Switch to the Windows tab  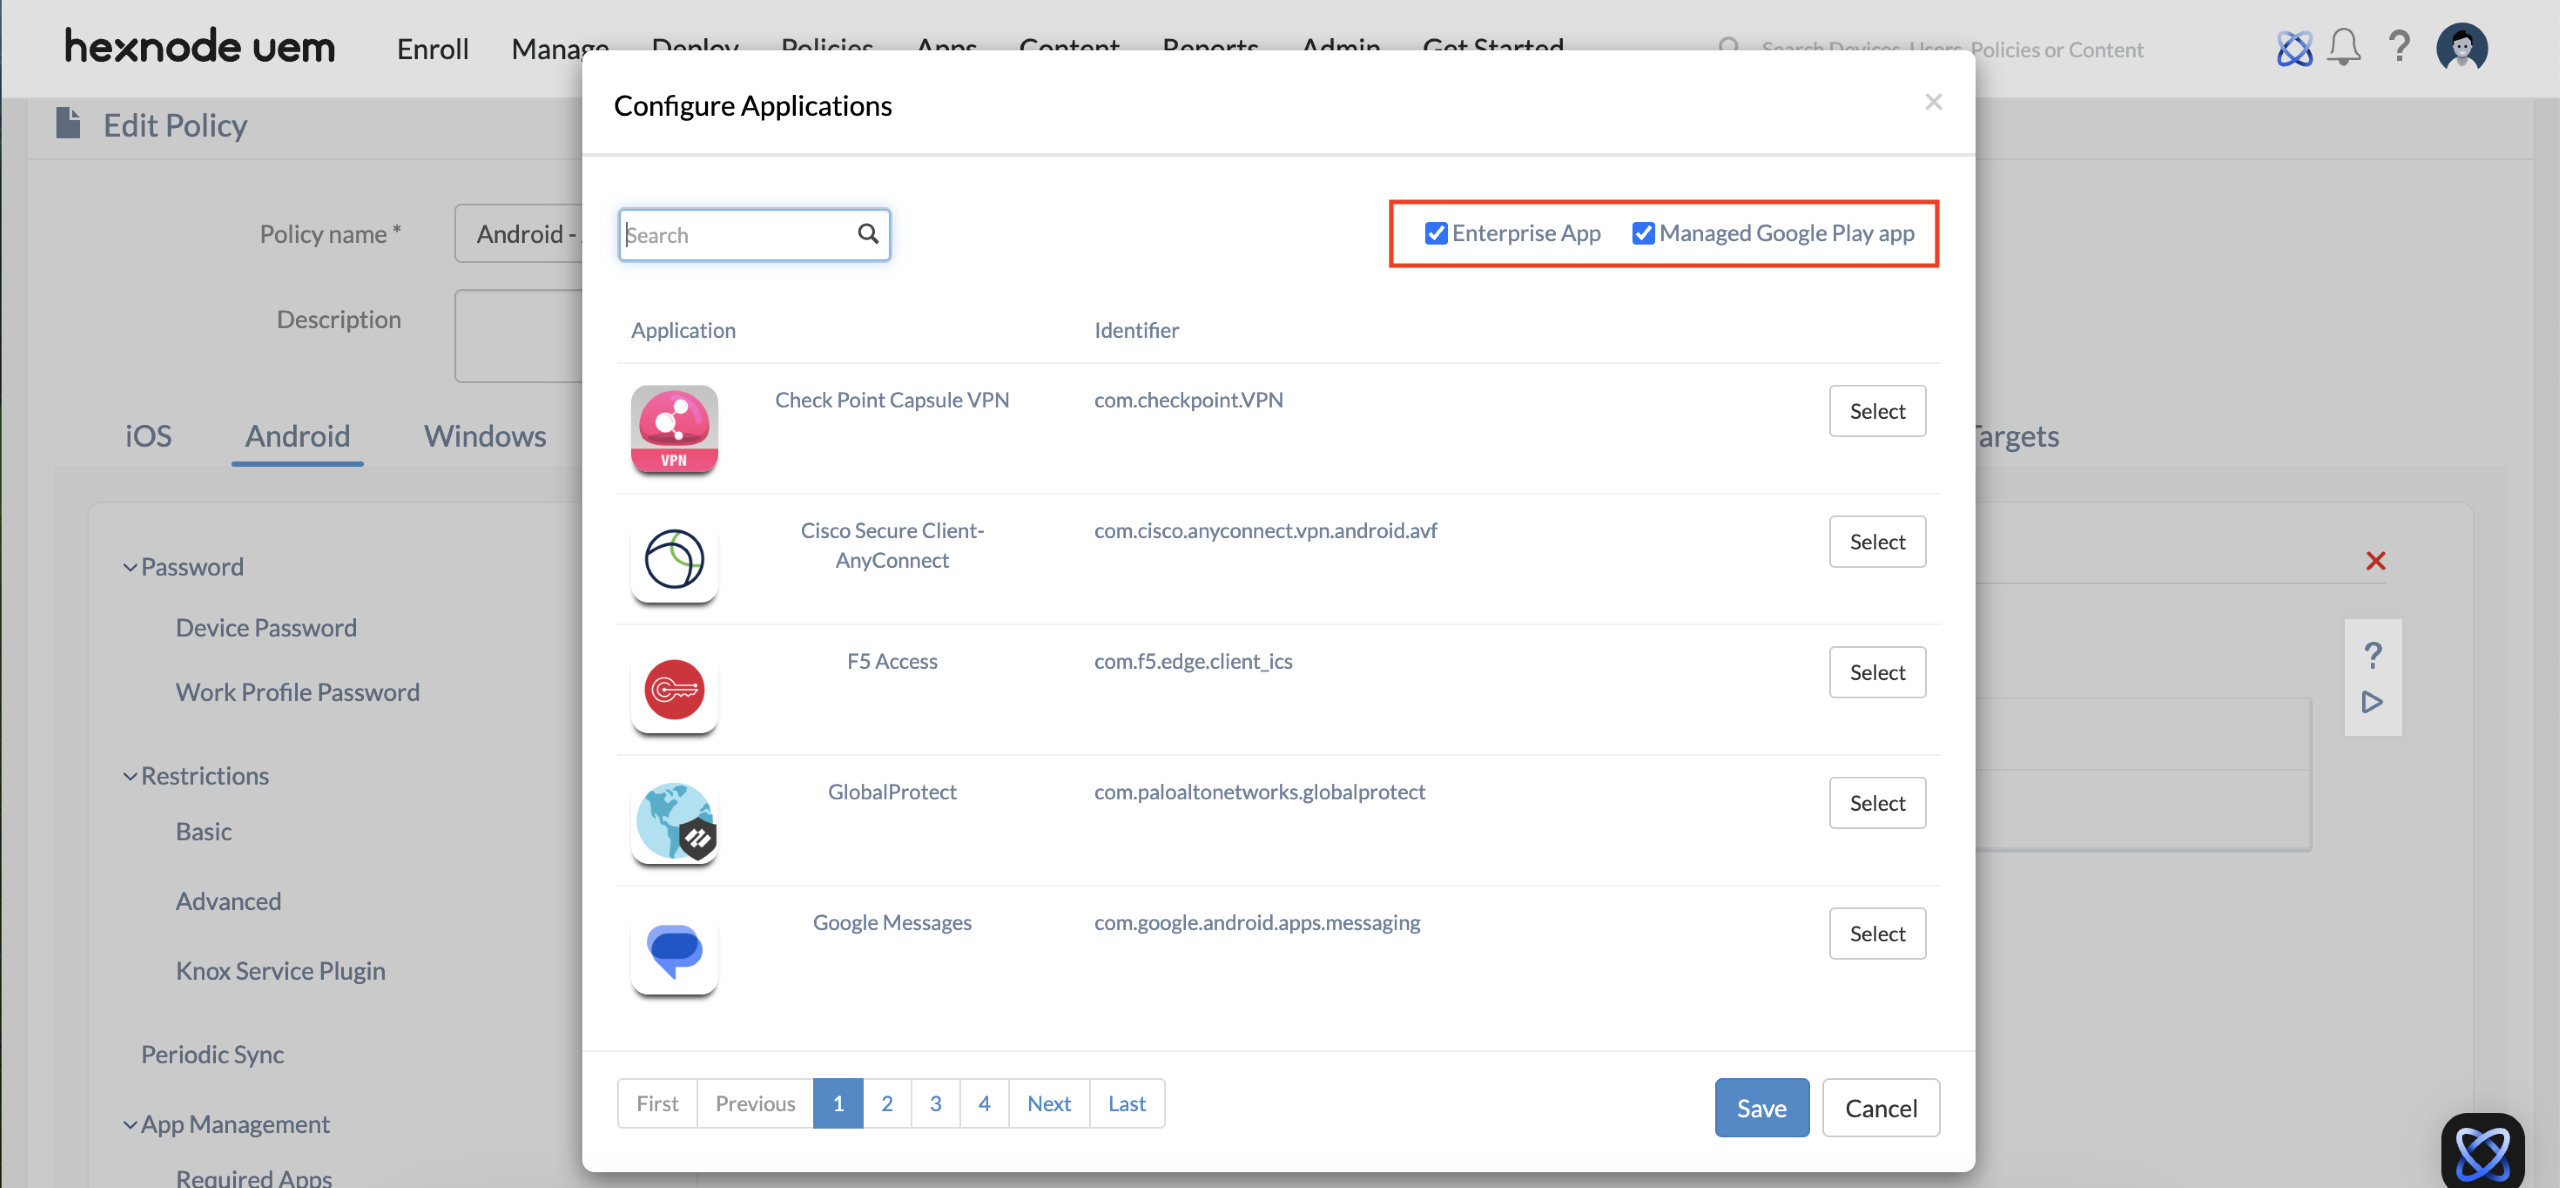pyautogui.click(x=485, y=436)
